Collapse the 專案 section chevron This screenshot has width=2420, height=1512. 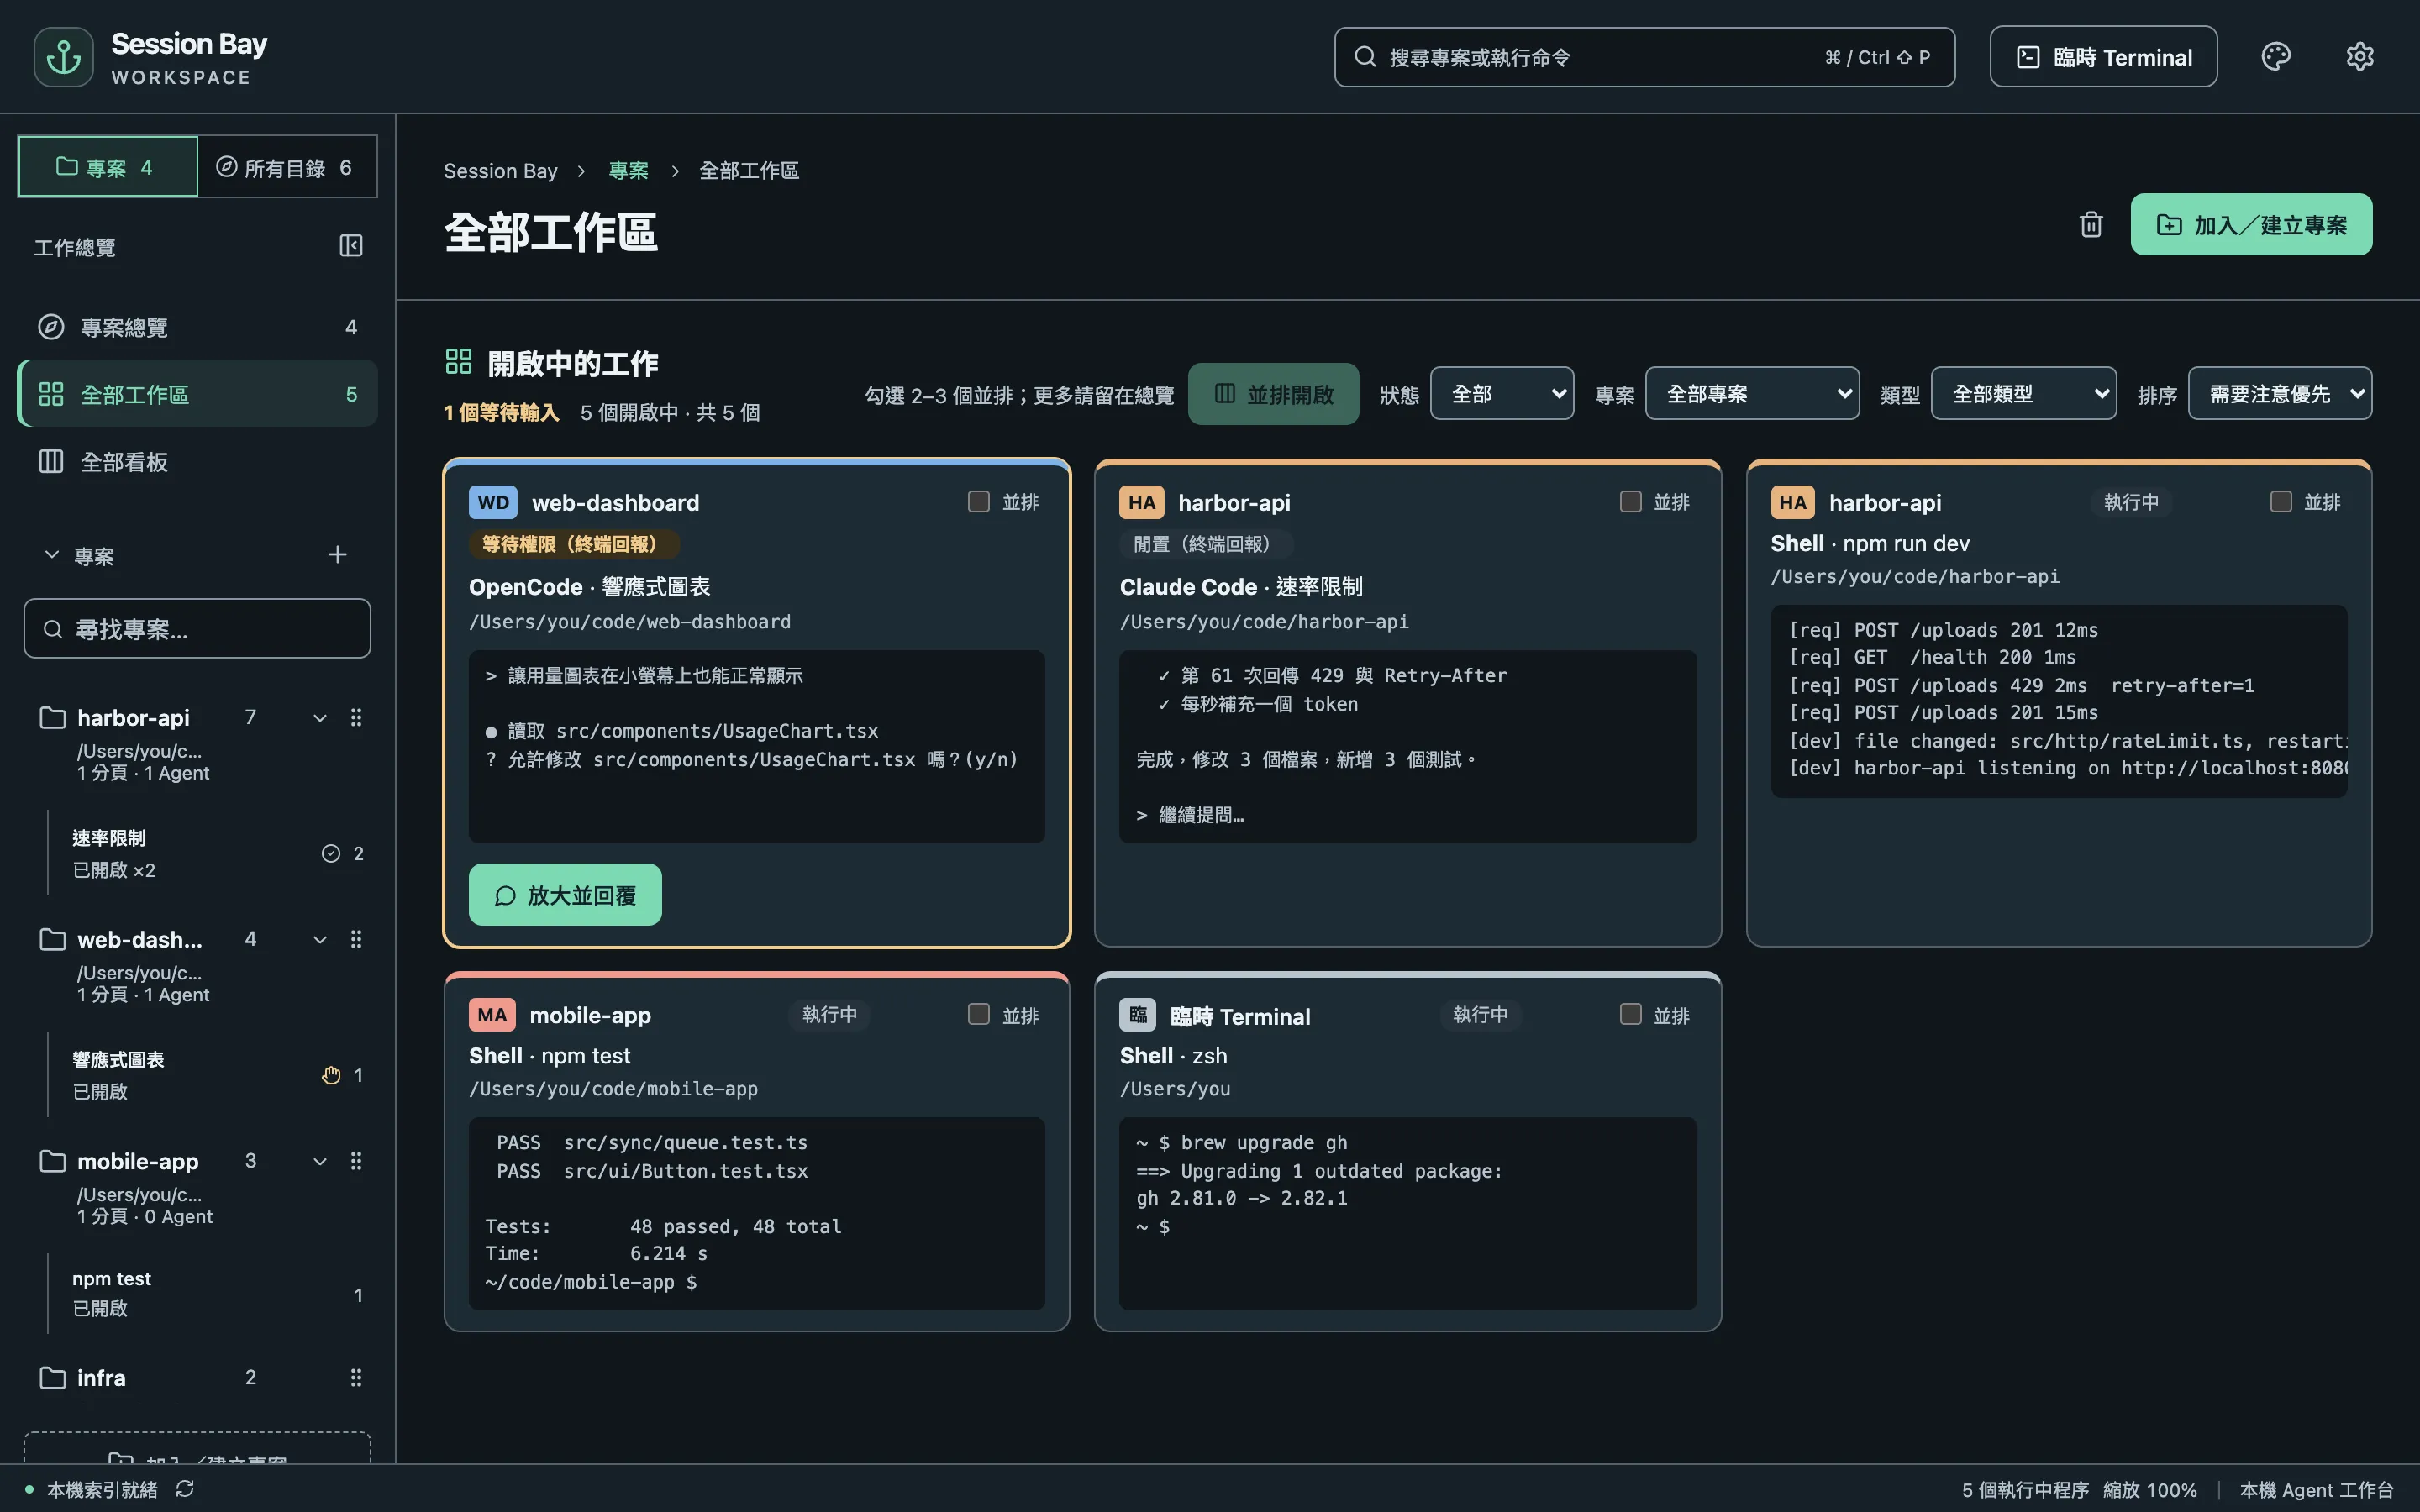click(52, 554)
